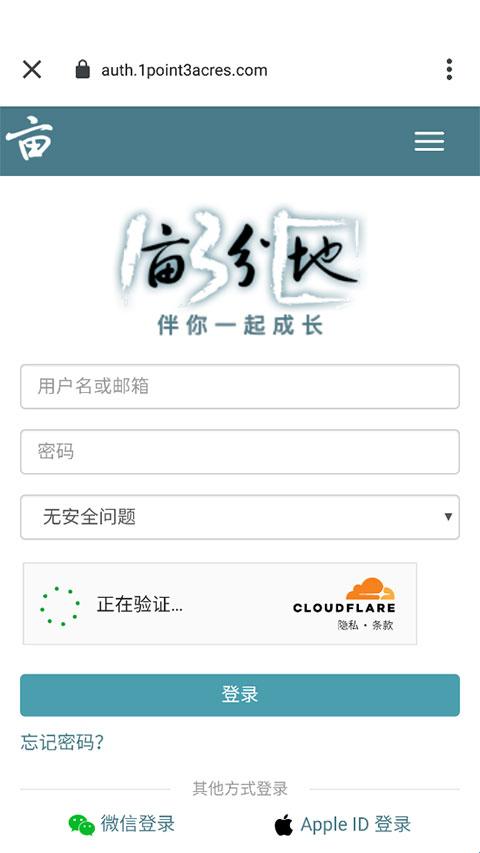Open Cloudflare 条款 terms link
The width and height of the screenshot is (480, 853).
click(383, 625)
